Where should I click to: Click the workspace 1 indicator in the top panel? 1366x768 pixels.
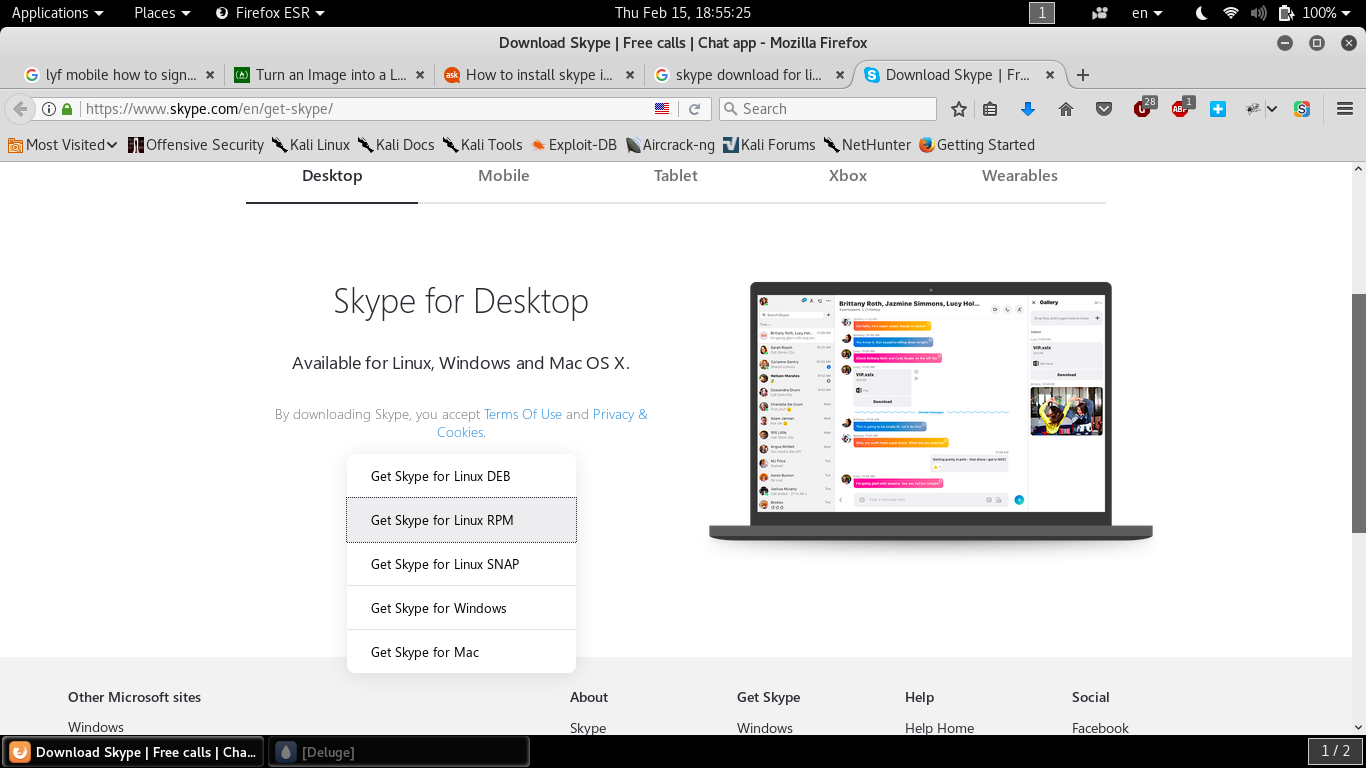pos(1042,13)
